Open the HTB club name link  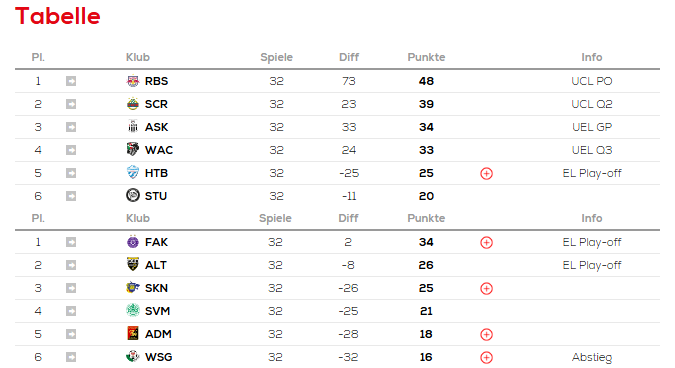click(x=156, y=173)
